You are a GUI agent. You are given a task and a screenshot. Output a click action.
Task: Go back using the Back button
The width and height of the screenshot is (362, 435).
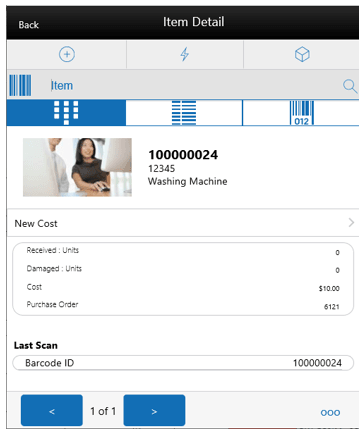(28, 25)
